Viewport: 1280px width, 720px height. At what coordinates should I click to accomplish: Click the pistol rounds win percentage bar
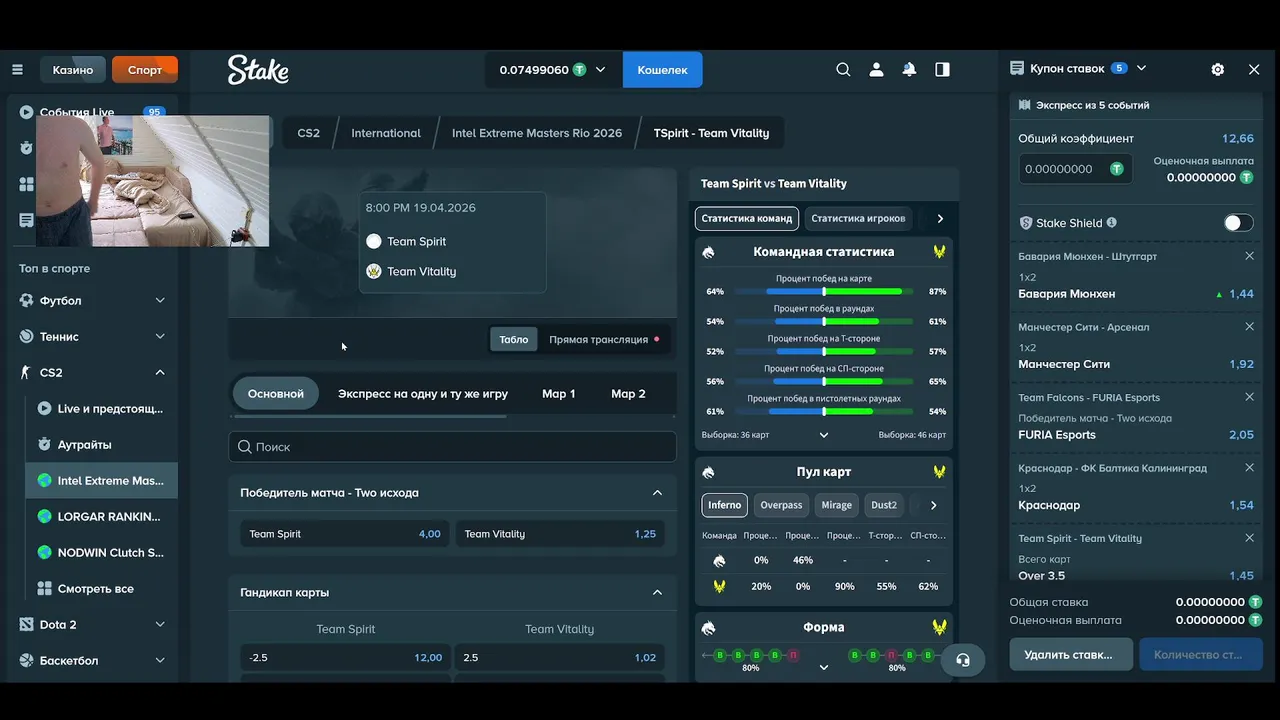click(x=824, y=411)
